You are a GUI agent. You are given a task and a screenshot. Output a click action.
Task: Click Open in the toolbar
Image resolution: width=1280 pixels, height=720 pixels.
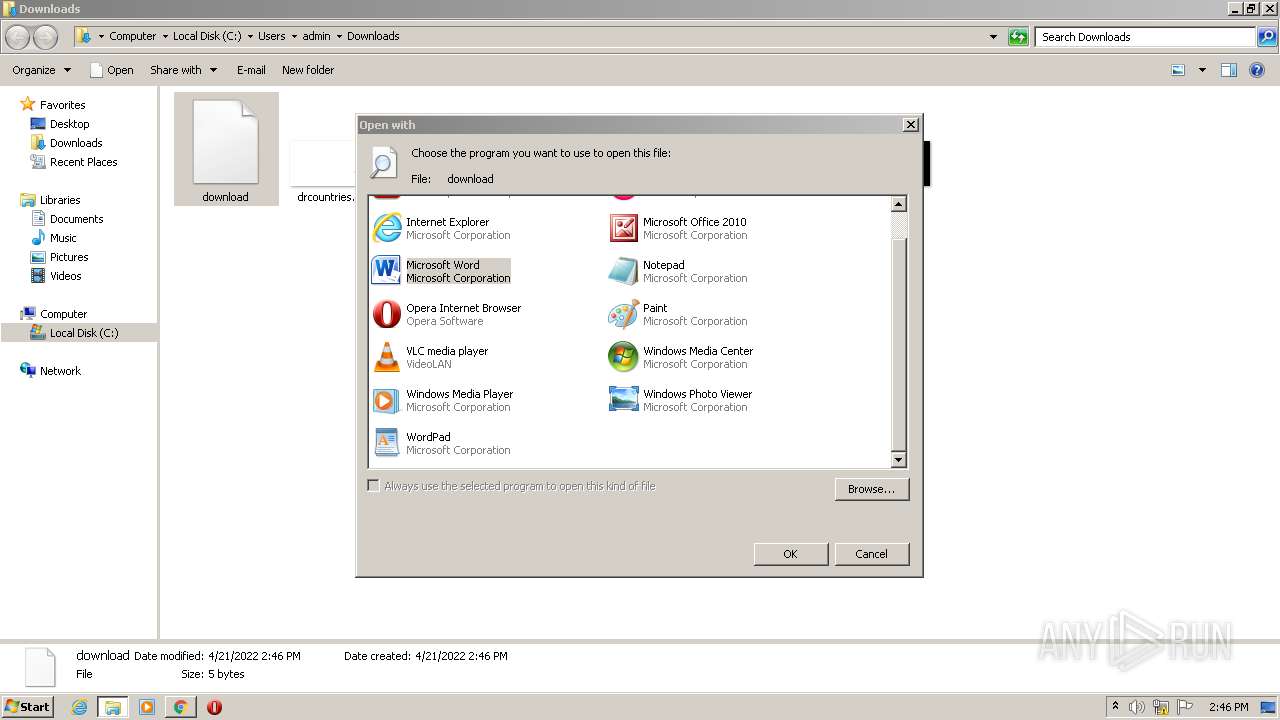[111, 70]
